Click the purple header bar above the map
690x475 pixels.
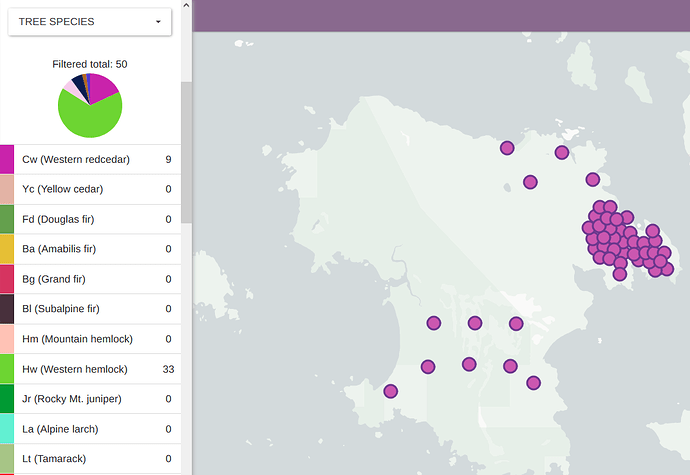coord(440,15)
